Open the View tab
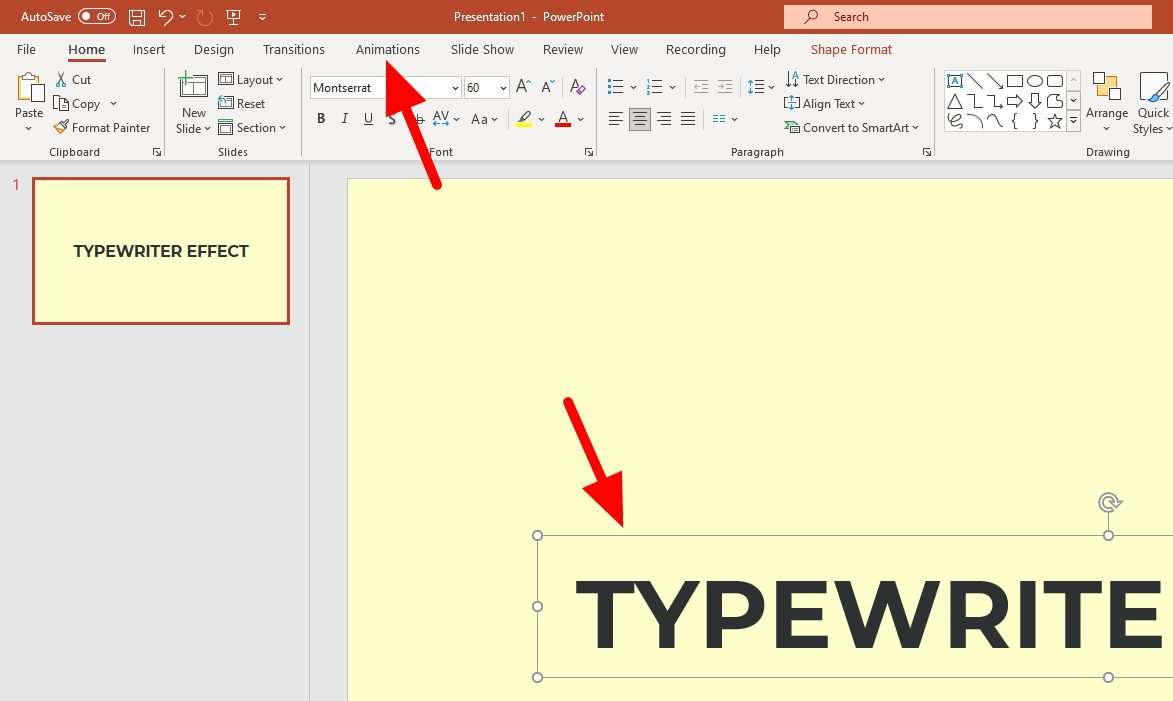This screenshot has height=701, width=1173. coord(624,49)
